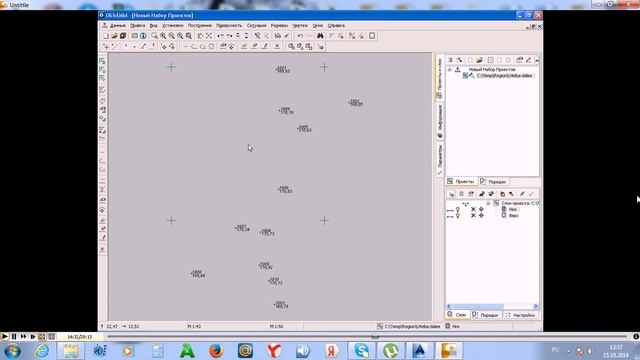Switch to the upper Порядок tab
Image resolution: width=640 pixels, height=360 pixels.
[x=493, y=181]
